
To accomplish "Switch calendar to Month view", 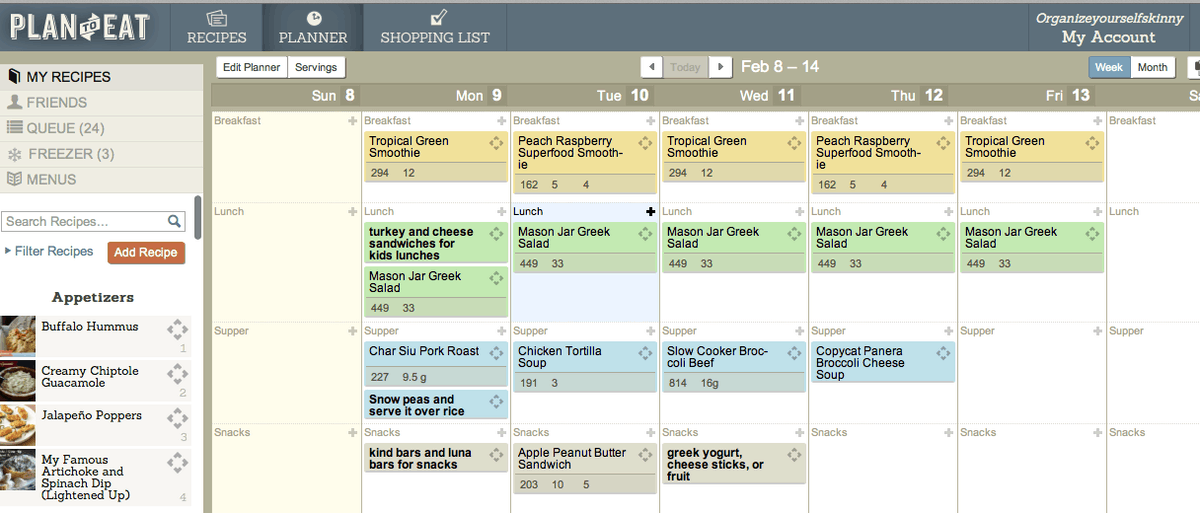I will pos(1152,67).
